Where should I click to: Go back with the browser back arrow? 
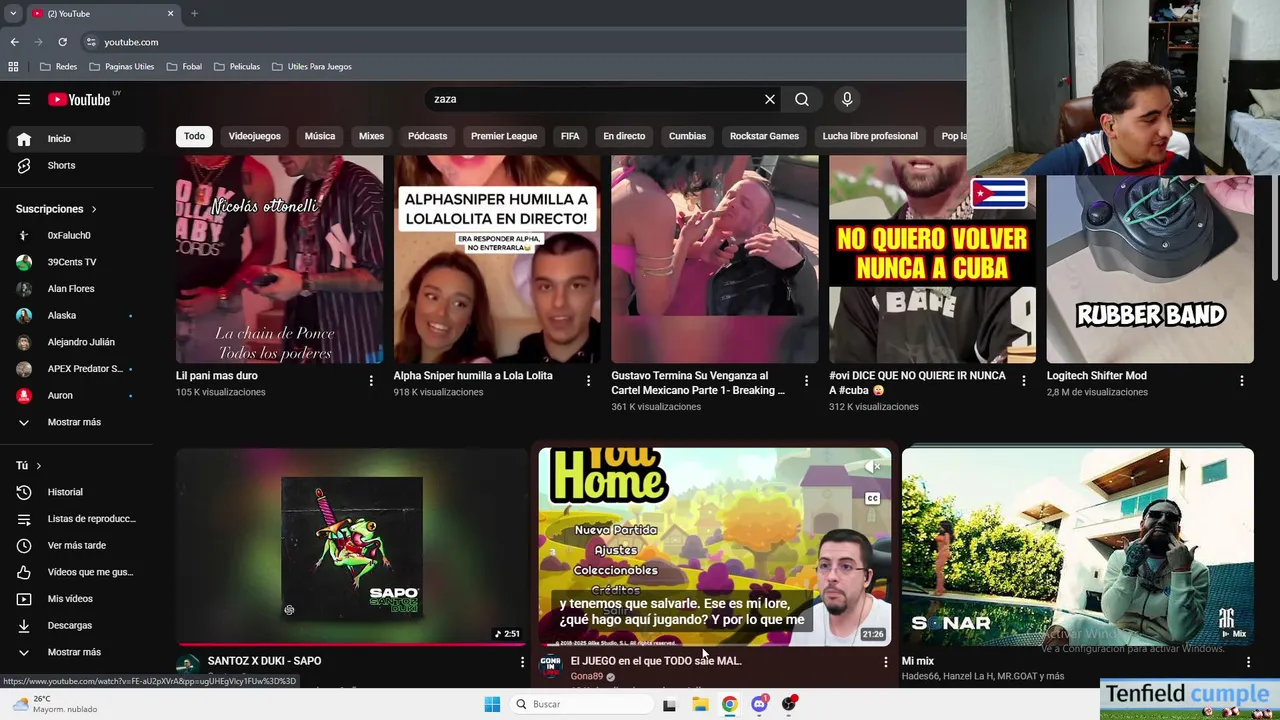(14, 42)
